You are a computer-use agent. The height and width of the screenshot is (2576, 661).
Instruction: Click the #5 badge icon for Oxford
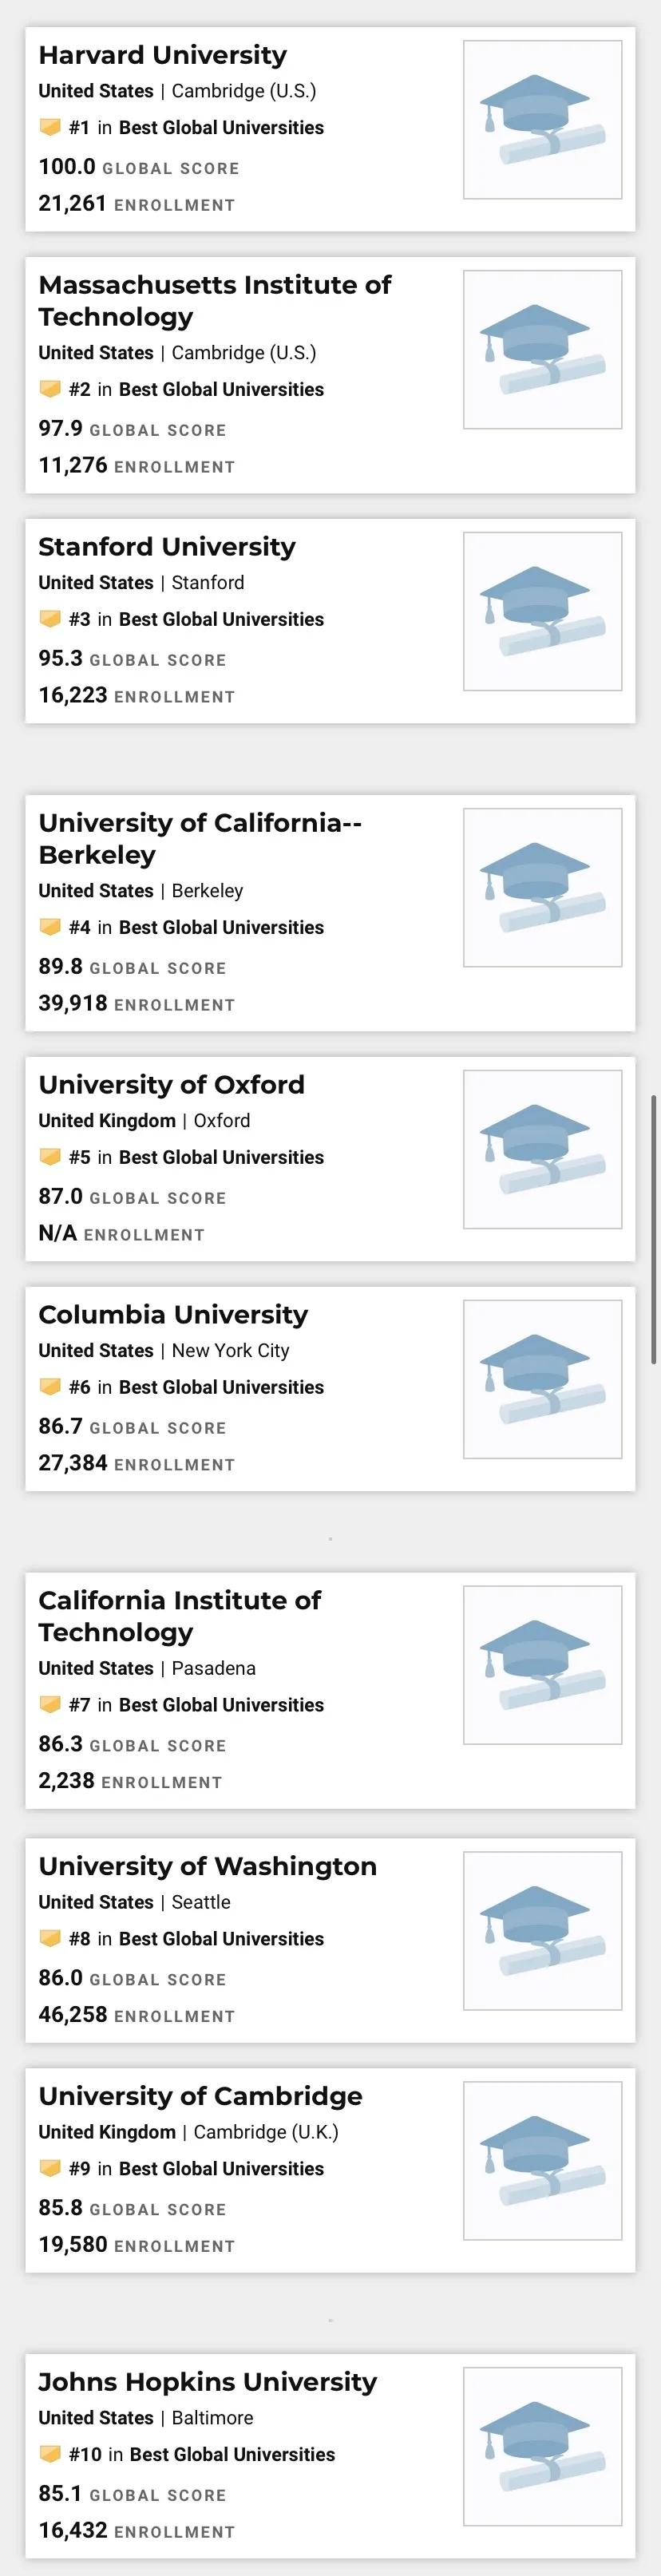click(50, 1157)
